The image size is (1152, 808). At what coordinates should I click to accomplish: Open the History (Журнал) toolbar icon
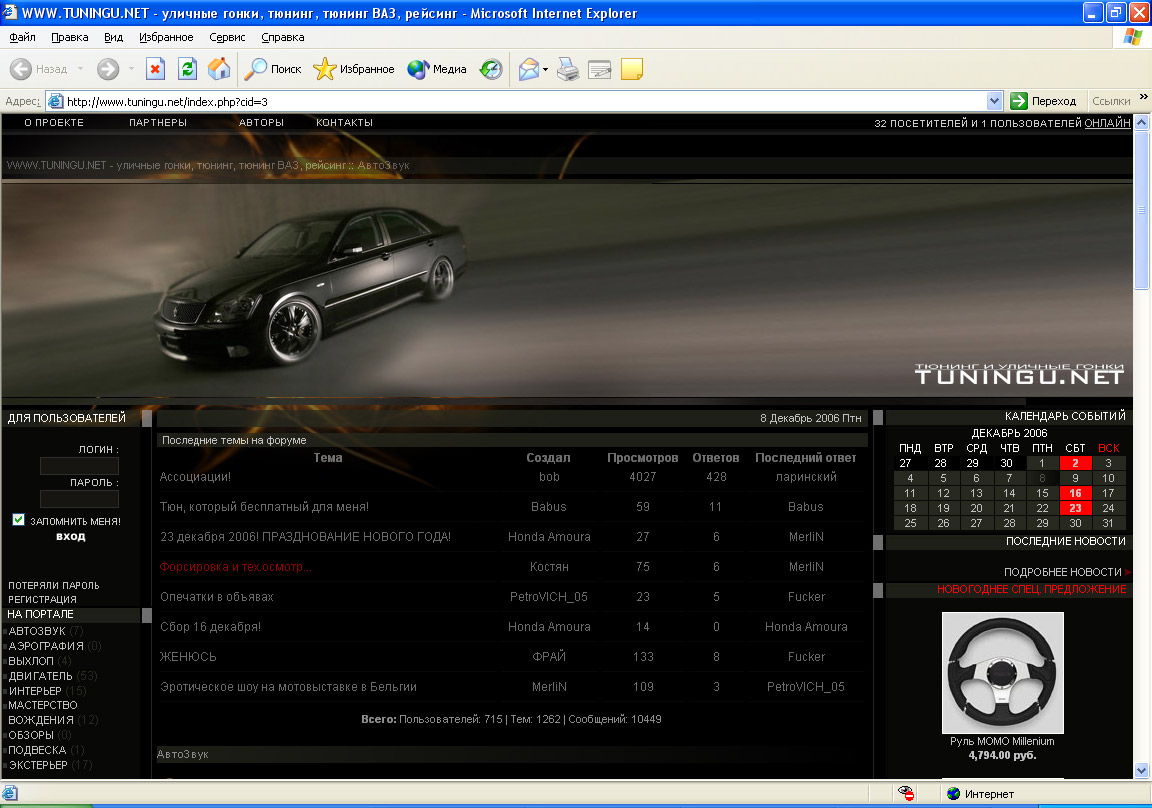click(491, 69)
